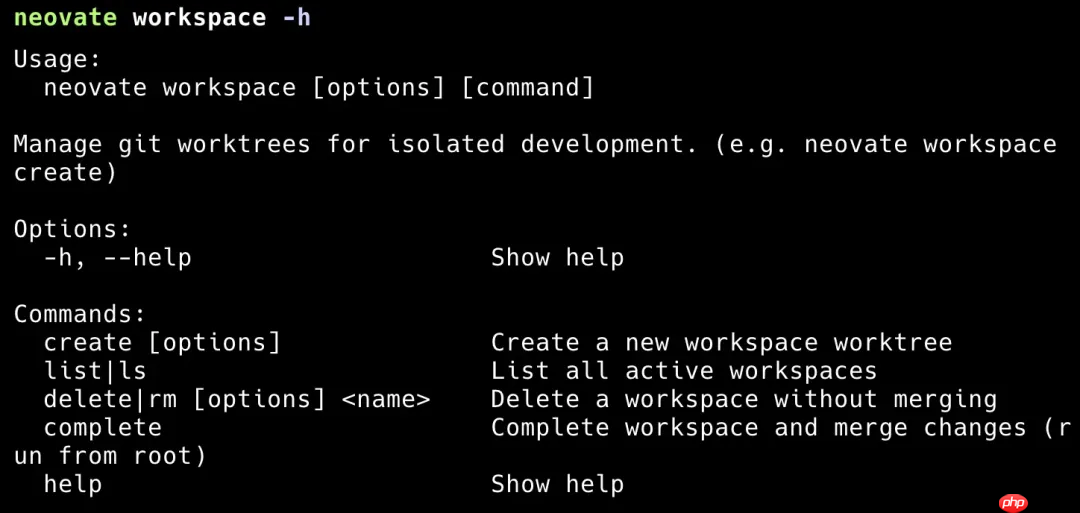1080x513 pixels.
Task: Select the delete|rm command entry
Action: coord(237,400)
